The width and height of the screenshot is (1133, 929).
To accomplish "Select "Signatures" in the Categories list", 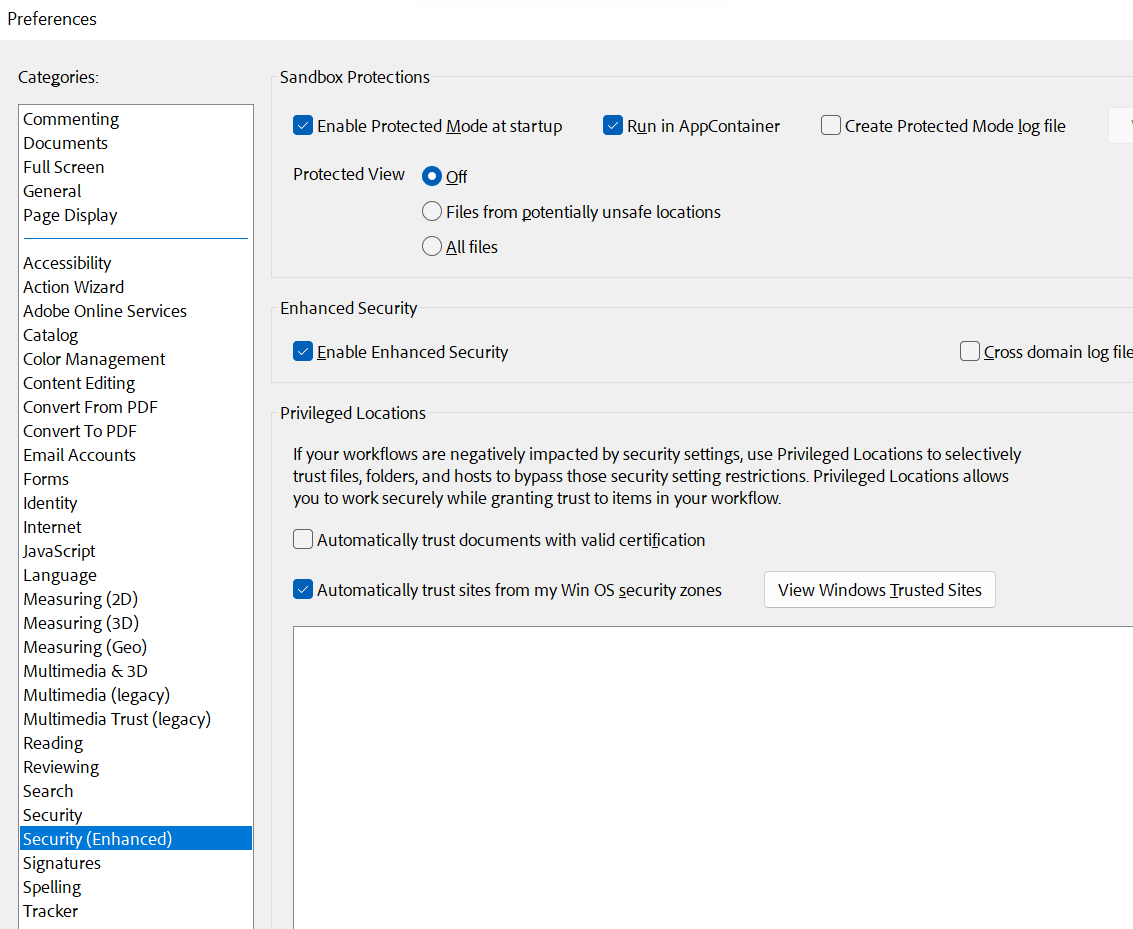I will coord(61,862).
